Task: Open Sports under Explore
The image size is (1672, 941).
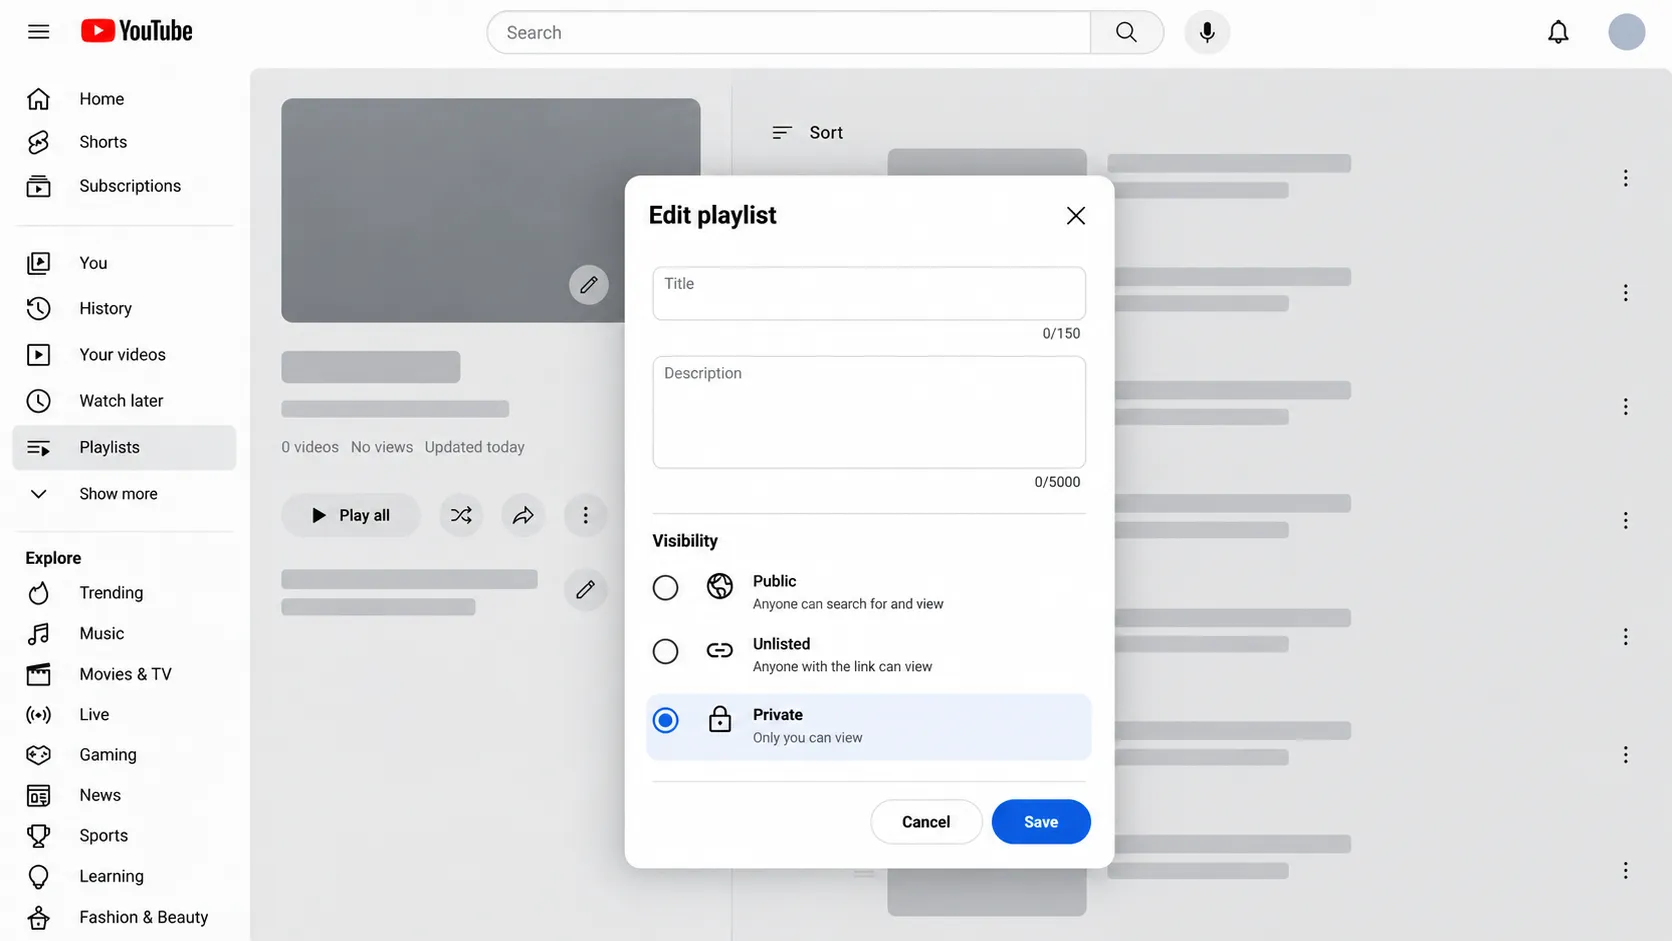Action: click(124, 835)
